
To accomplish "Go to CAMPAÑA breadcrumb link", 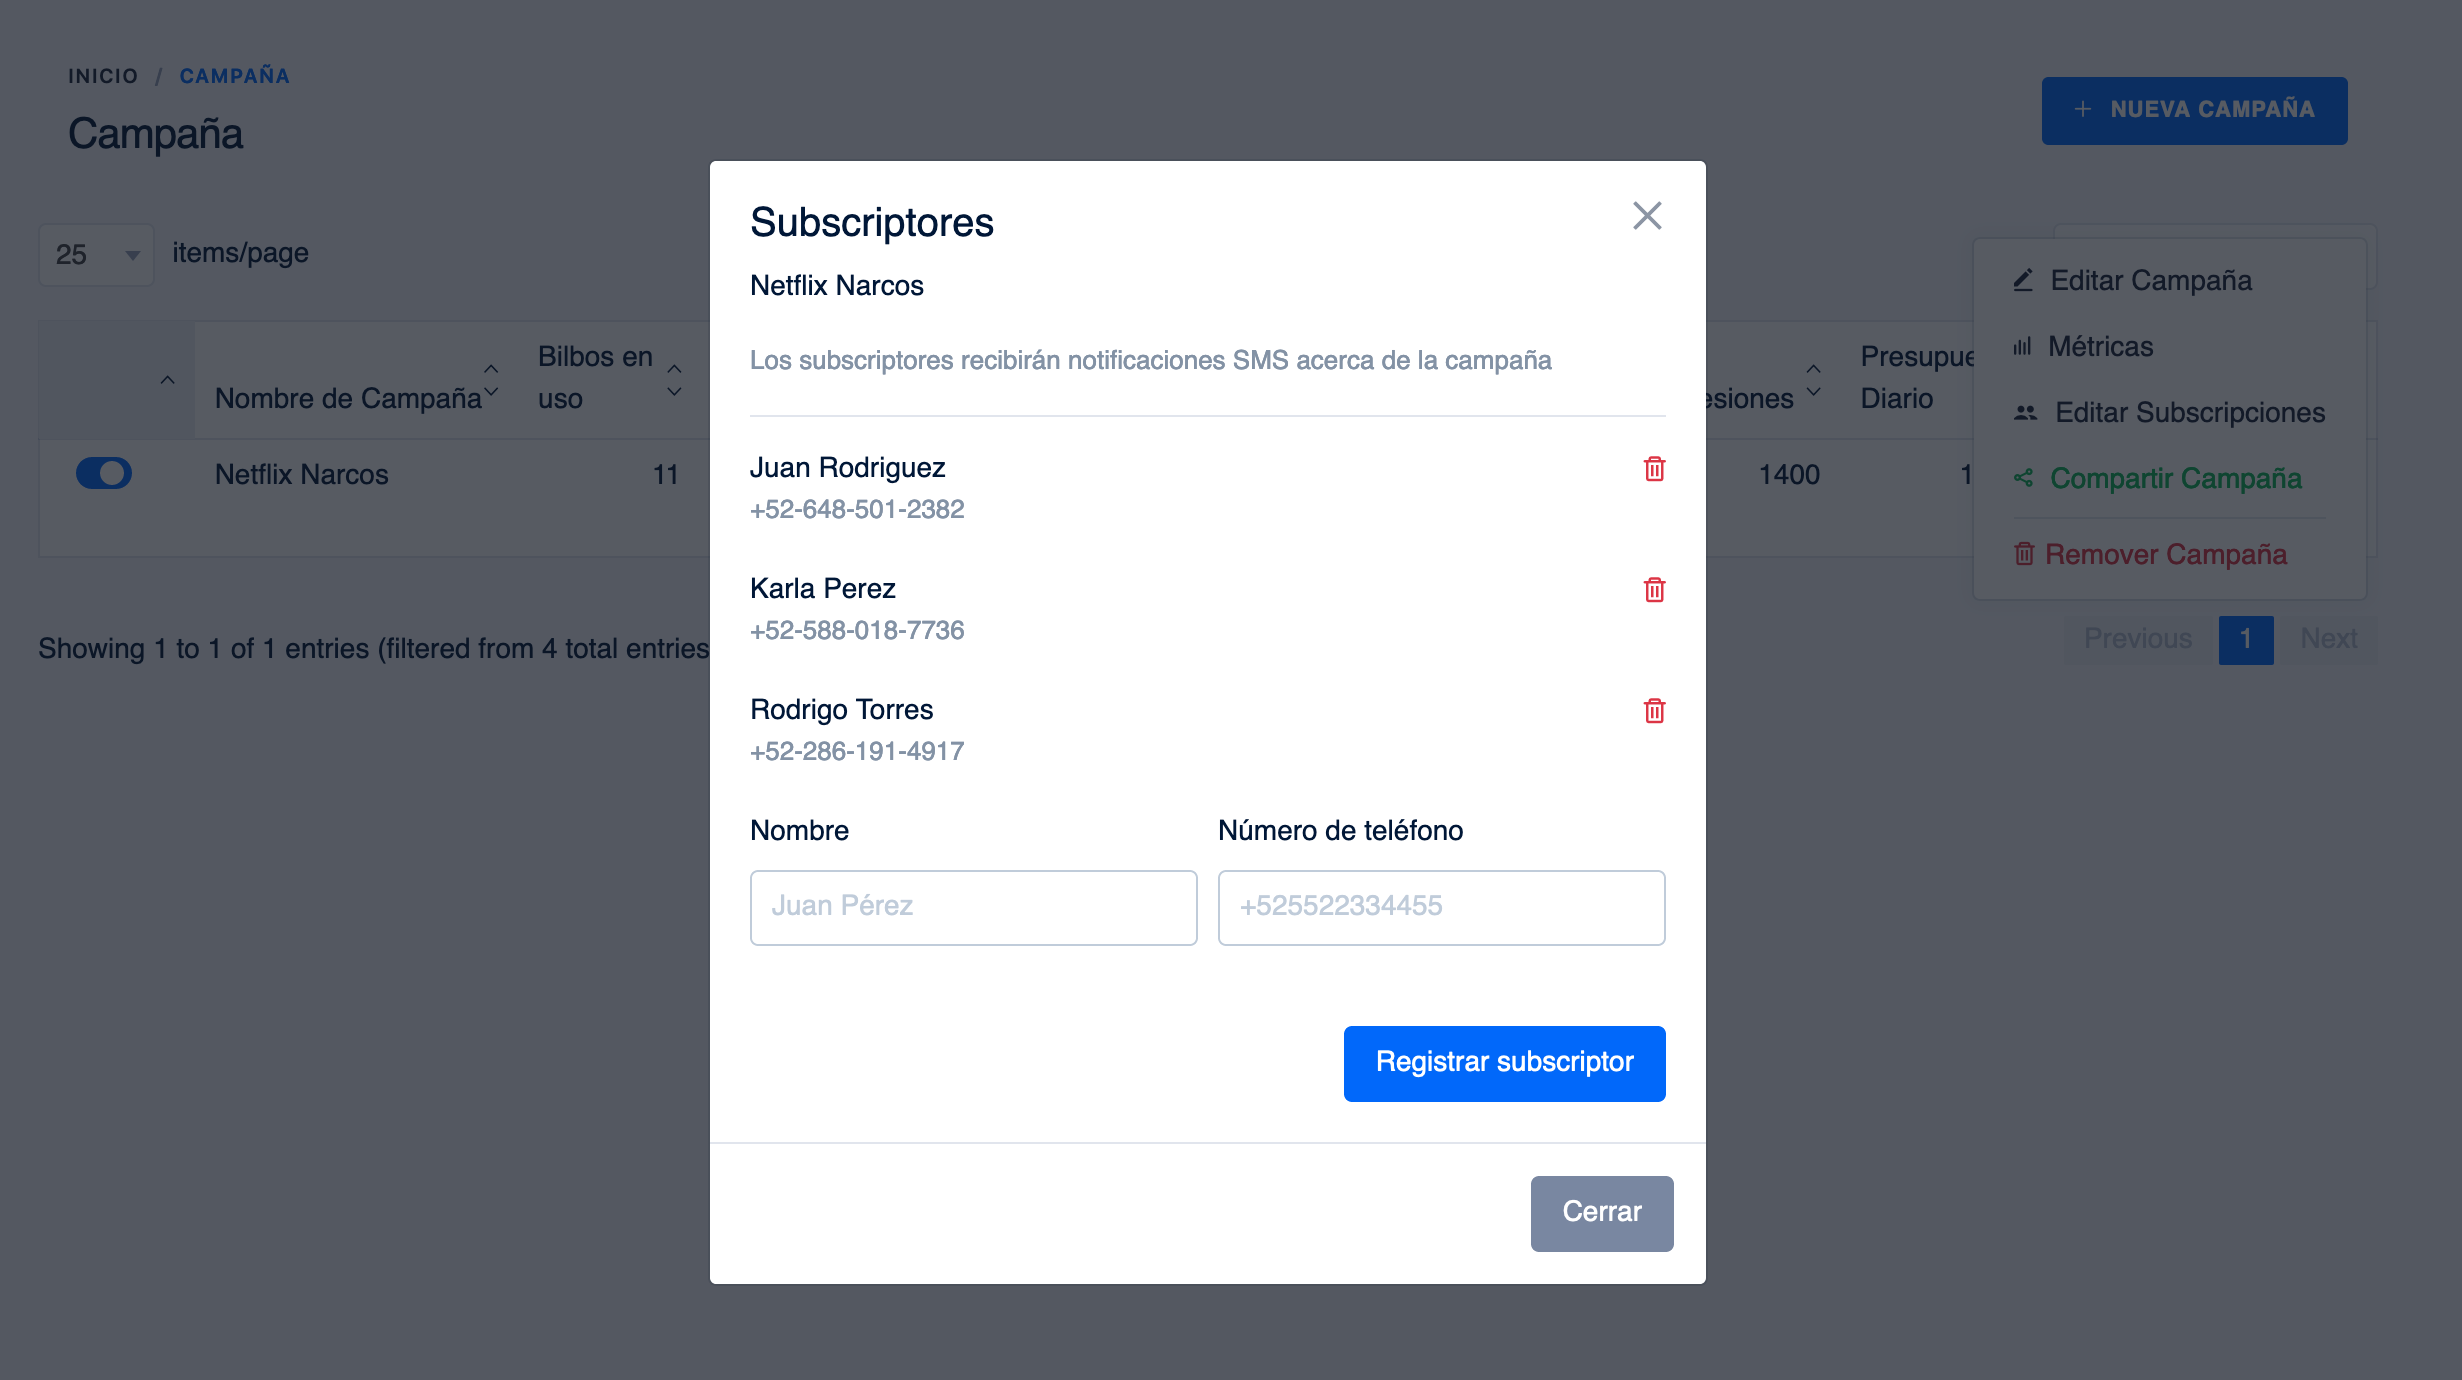I will click(234, 76).
